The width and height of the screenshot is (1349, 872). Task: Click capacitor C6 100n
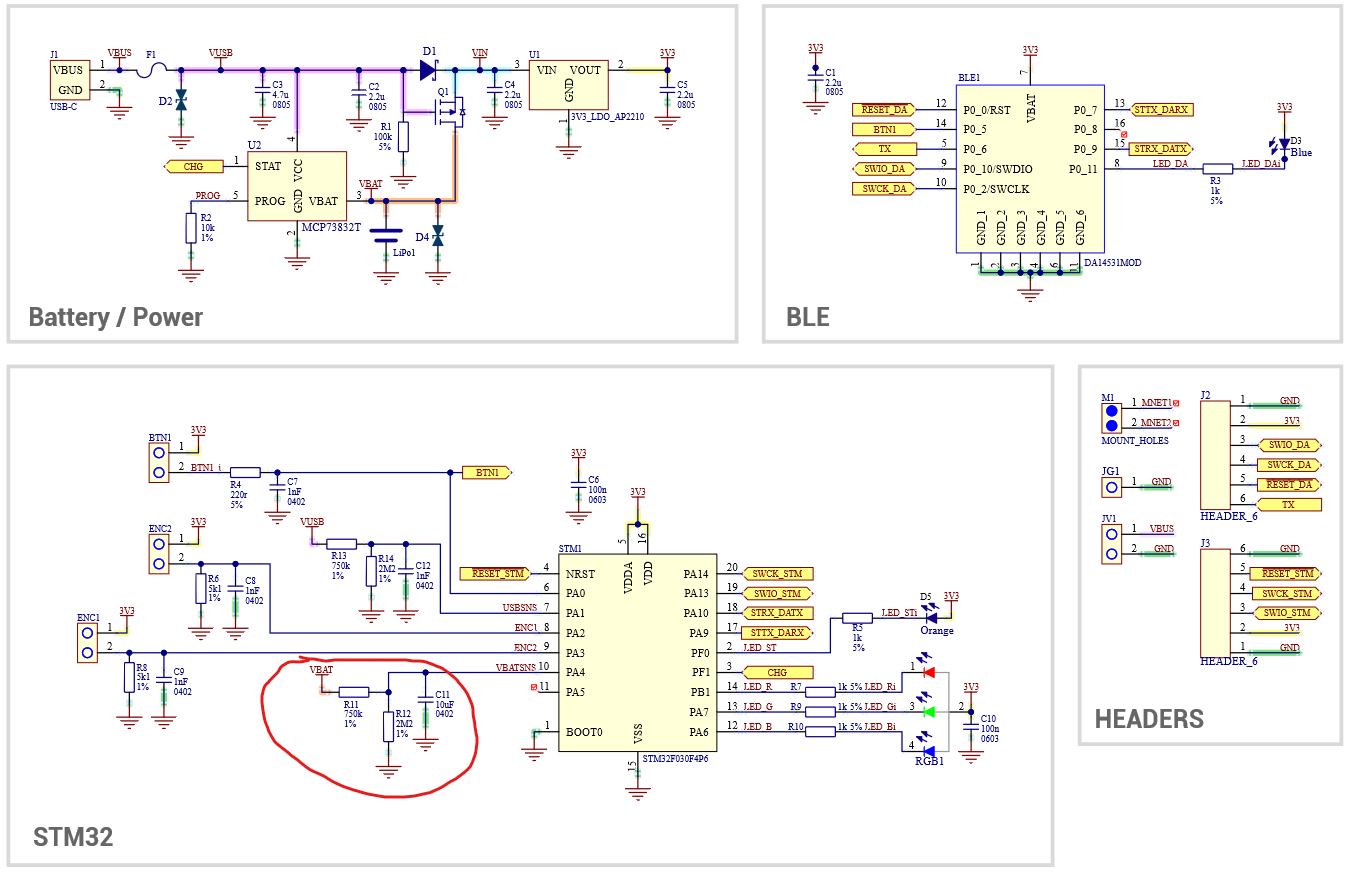pos(578,486)
